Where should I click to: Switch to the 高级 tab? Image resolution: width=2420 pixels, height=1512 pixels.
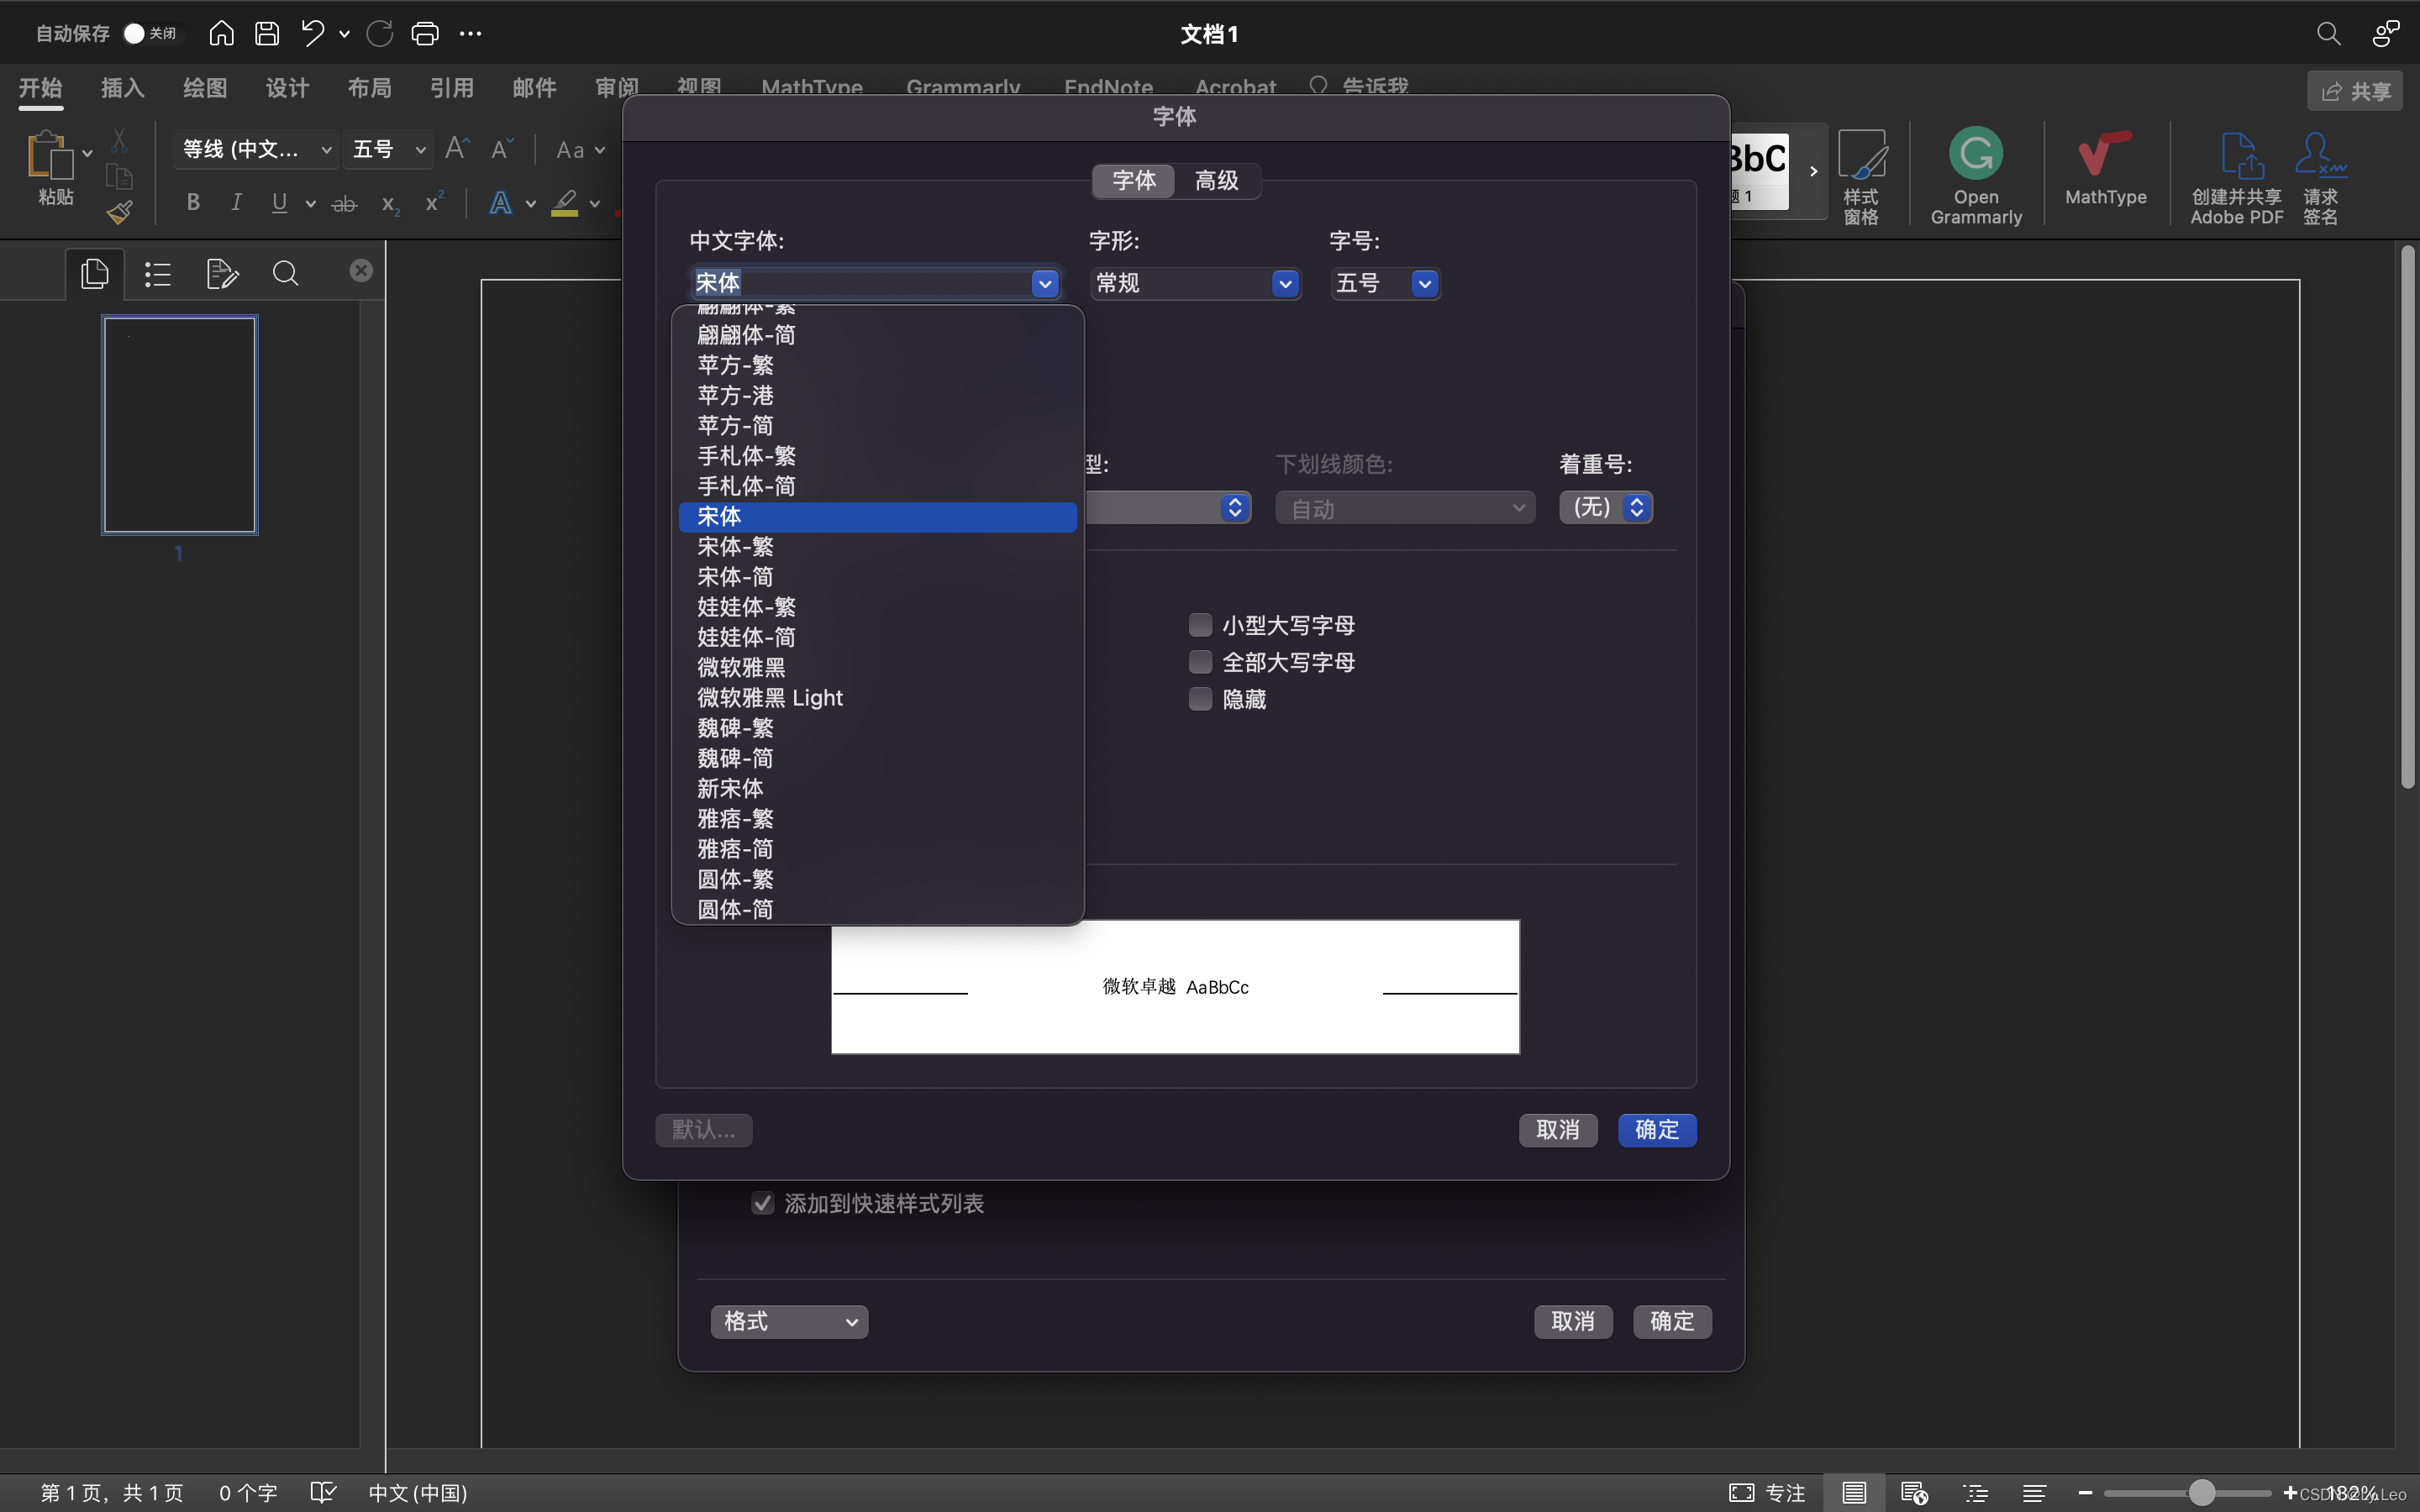point(1216,181)
